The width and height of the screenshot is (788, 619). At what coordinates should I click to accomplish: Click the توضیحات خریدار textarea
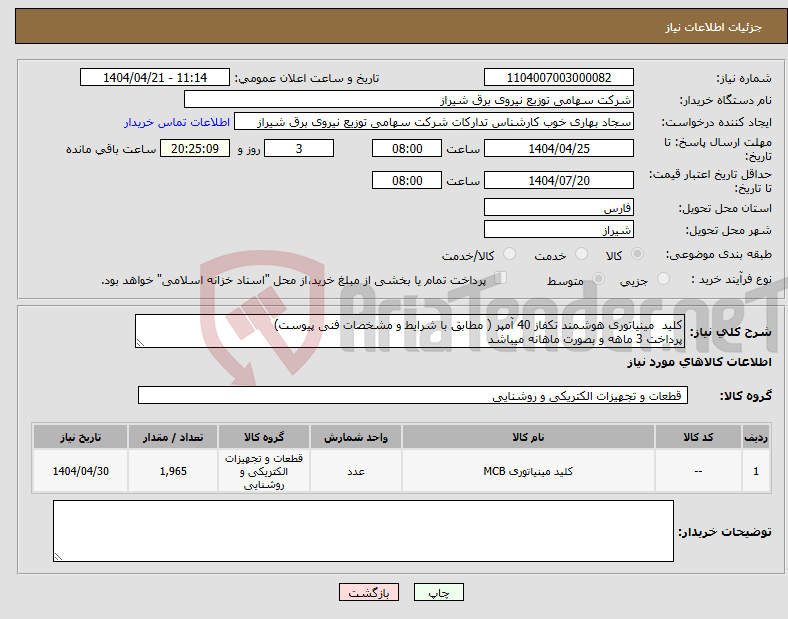click(x=363, y=531)
